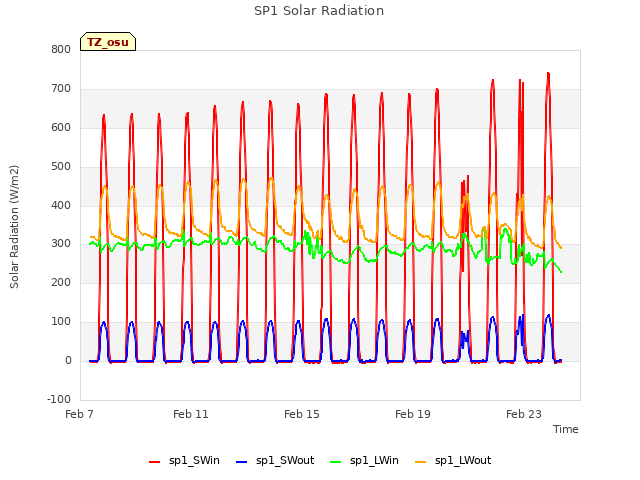The image size is (640, 480).
Task: Click the Feb 19 x-axis label
Action: (413, 414)
